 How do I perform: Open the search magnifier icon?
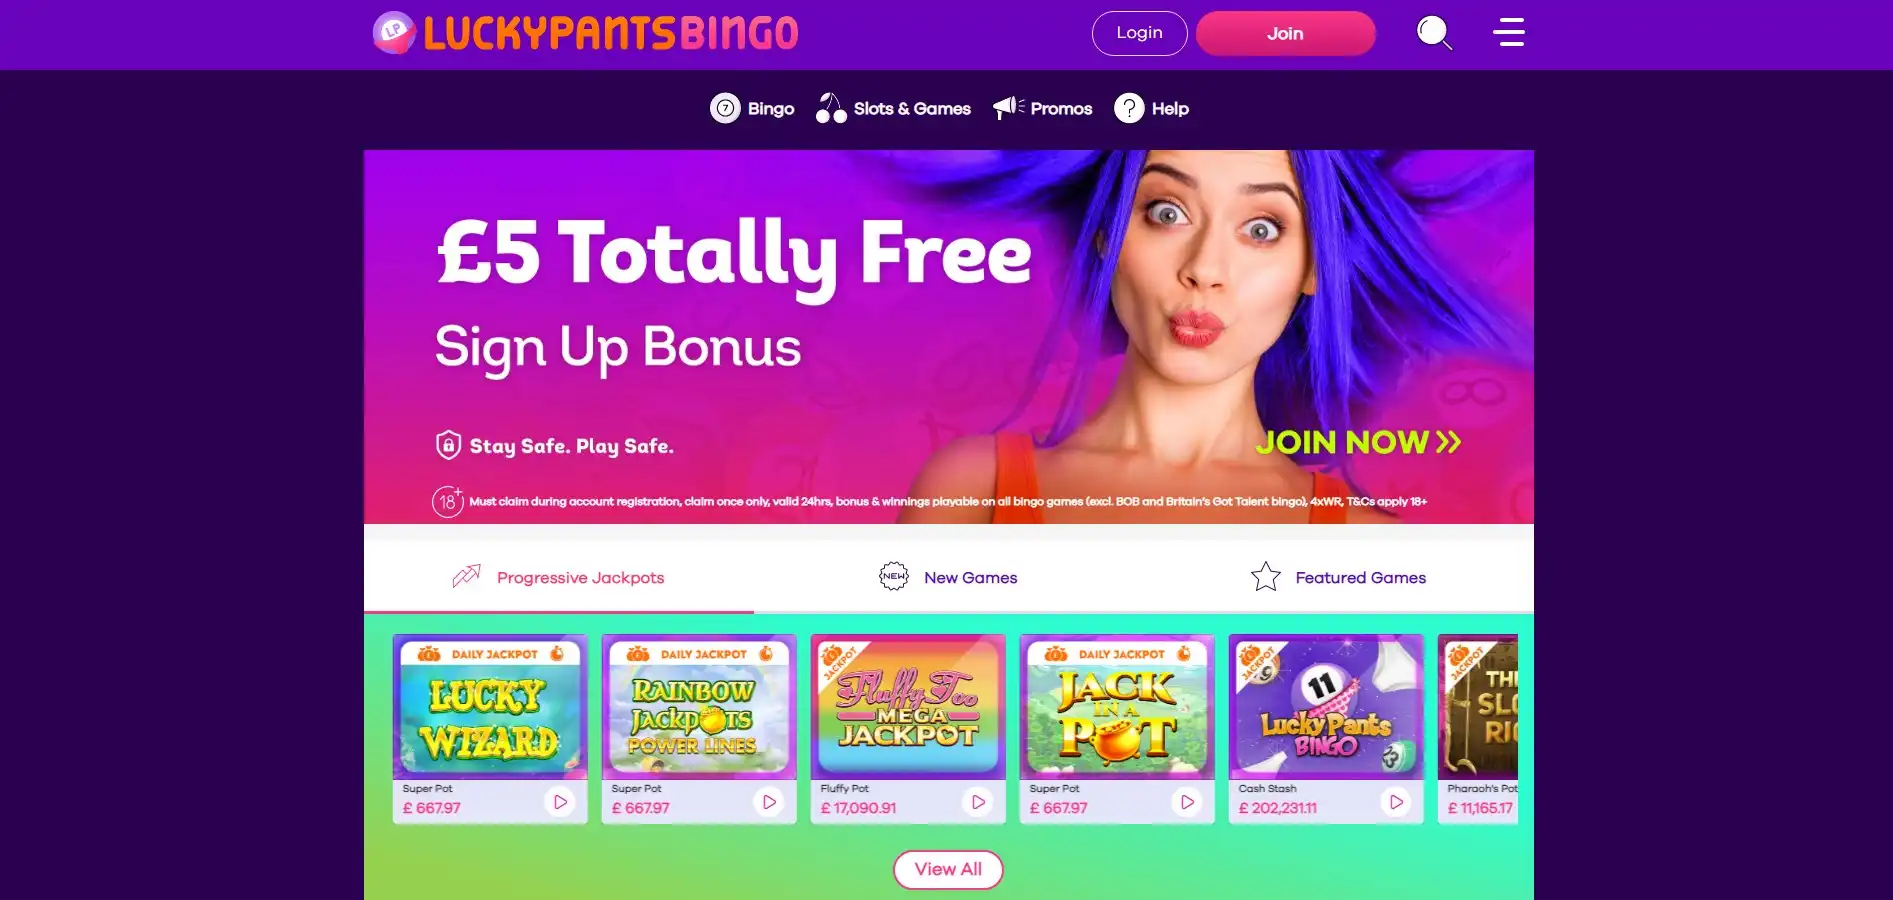click(x=1434, y=33)
